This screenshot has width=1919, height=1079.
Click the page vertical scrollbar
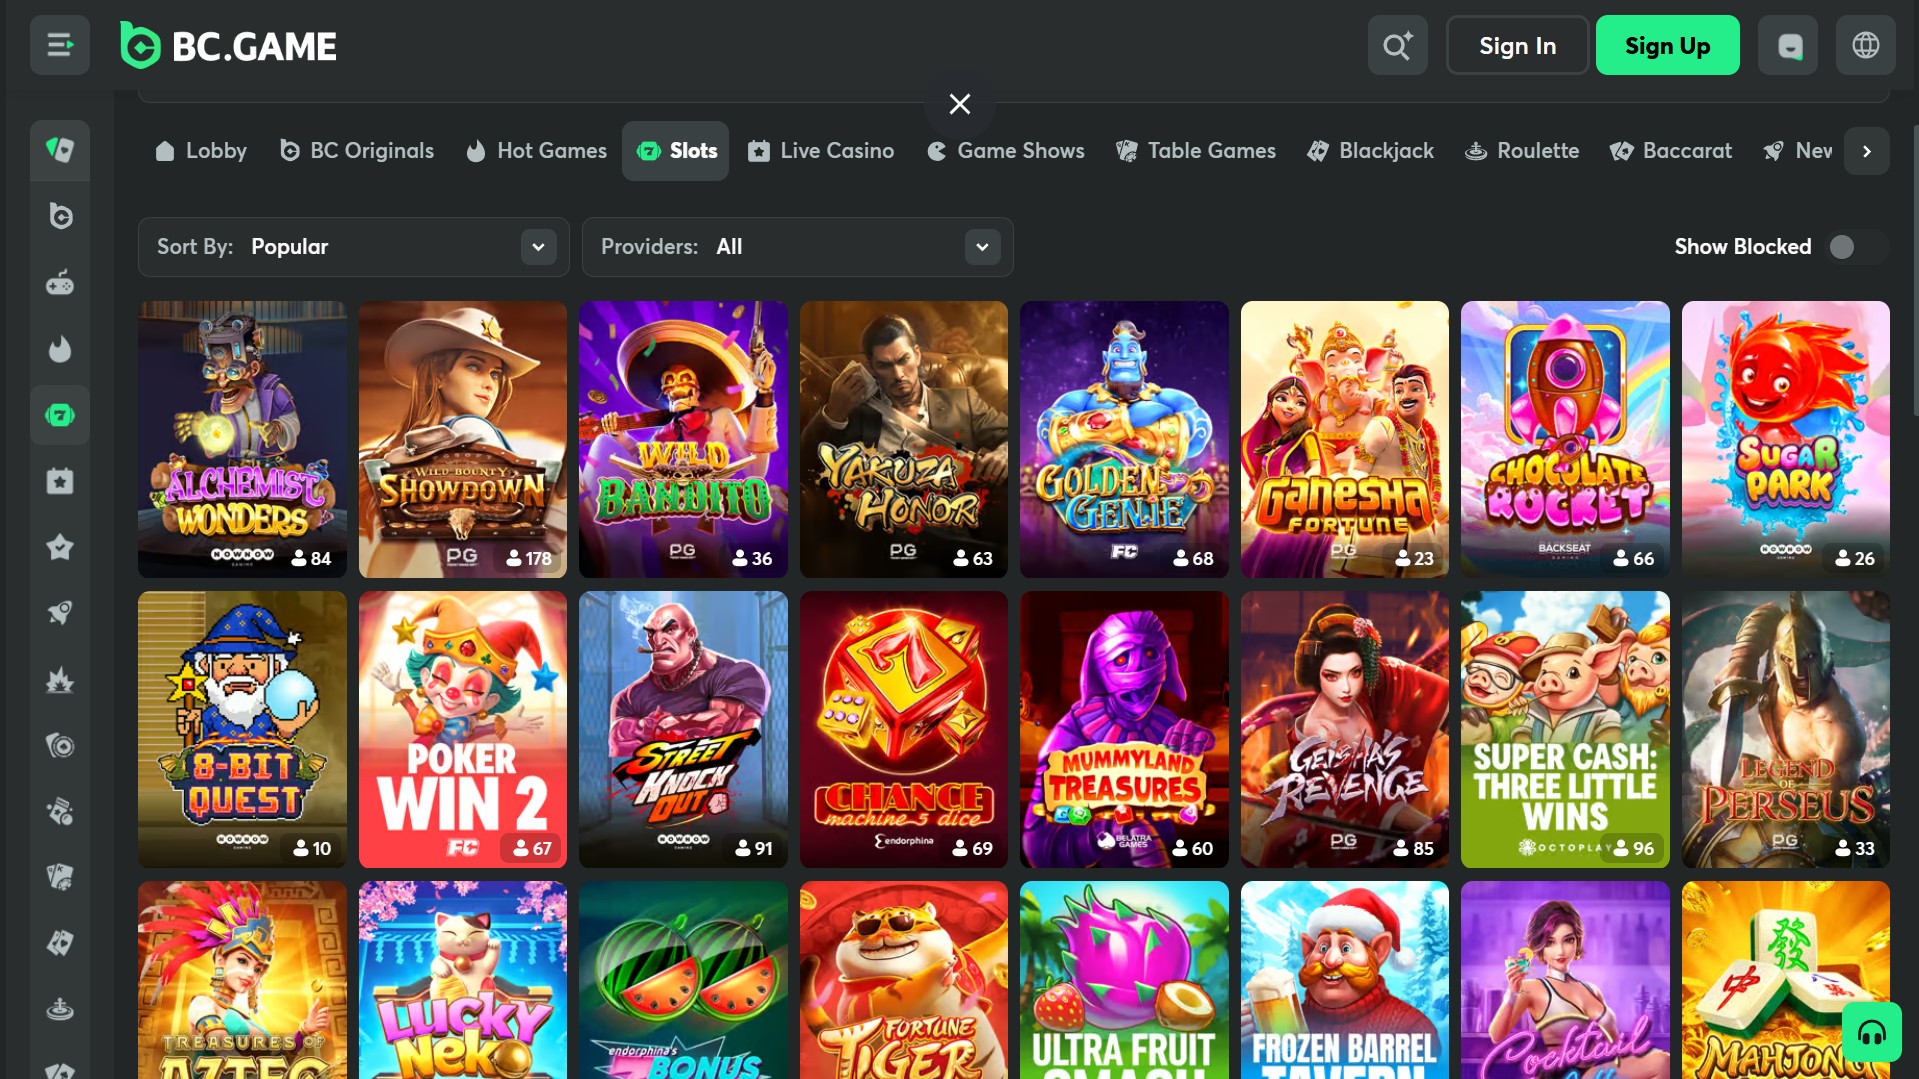pos(1914,270)
